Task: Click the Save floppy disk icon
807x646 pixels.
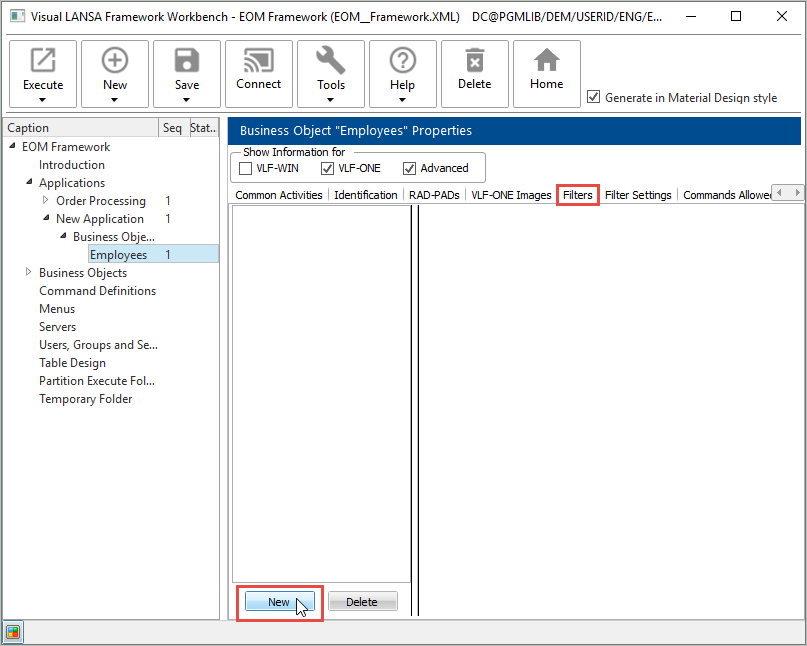Action: [x=187, y=60]
